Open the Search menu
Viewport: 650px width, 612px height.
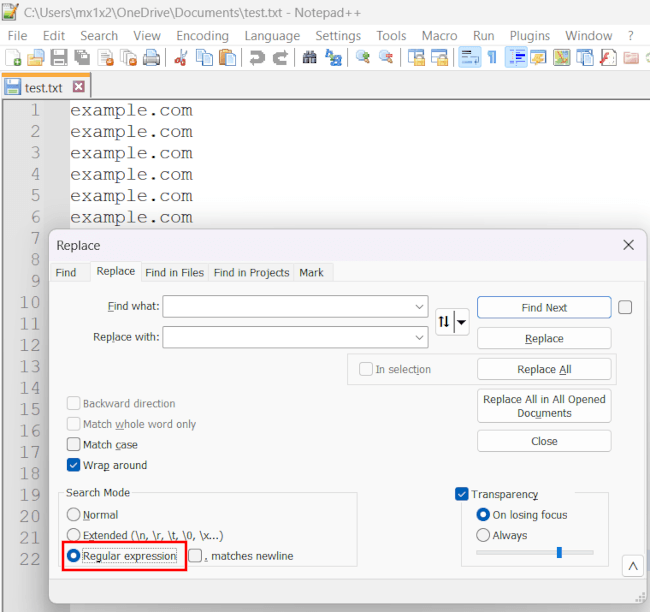(99, 36)
